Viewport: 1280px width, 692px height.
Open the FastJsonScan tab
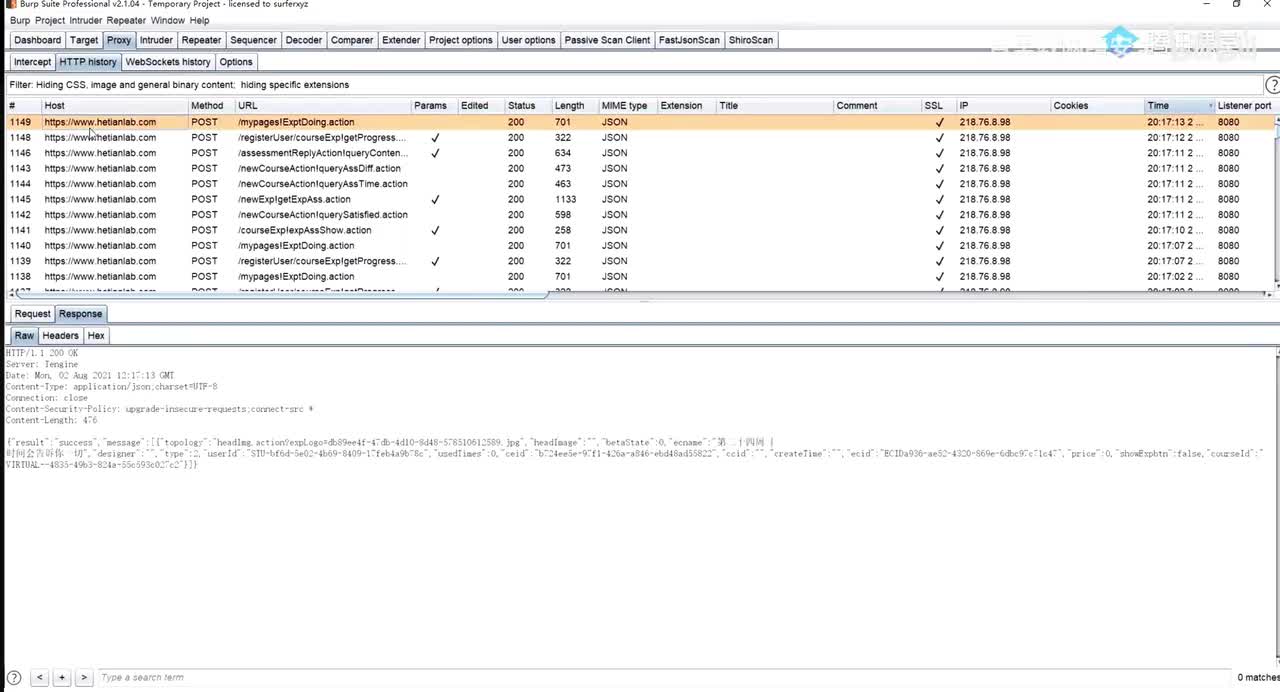pos(689,40)
